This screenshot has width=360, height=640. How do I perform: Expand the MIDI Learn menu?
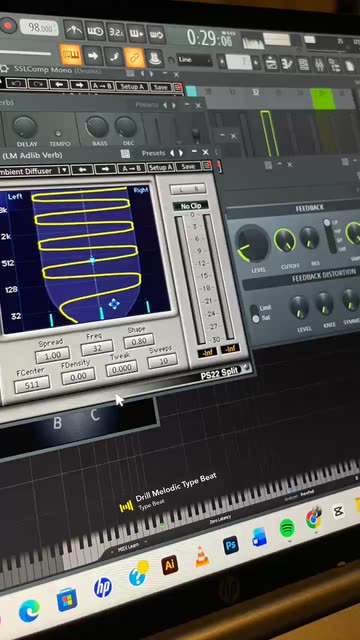[128, 549]
